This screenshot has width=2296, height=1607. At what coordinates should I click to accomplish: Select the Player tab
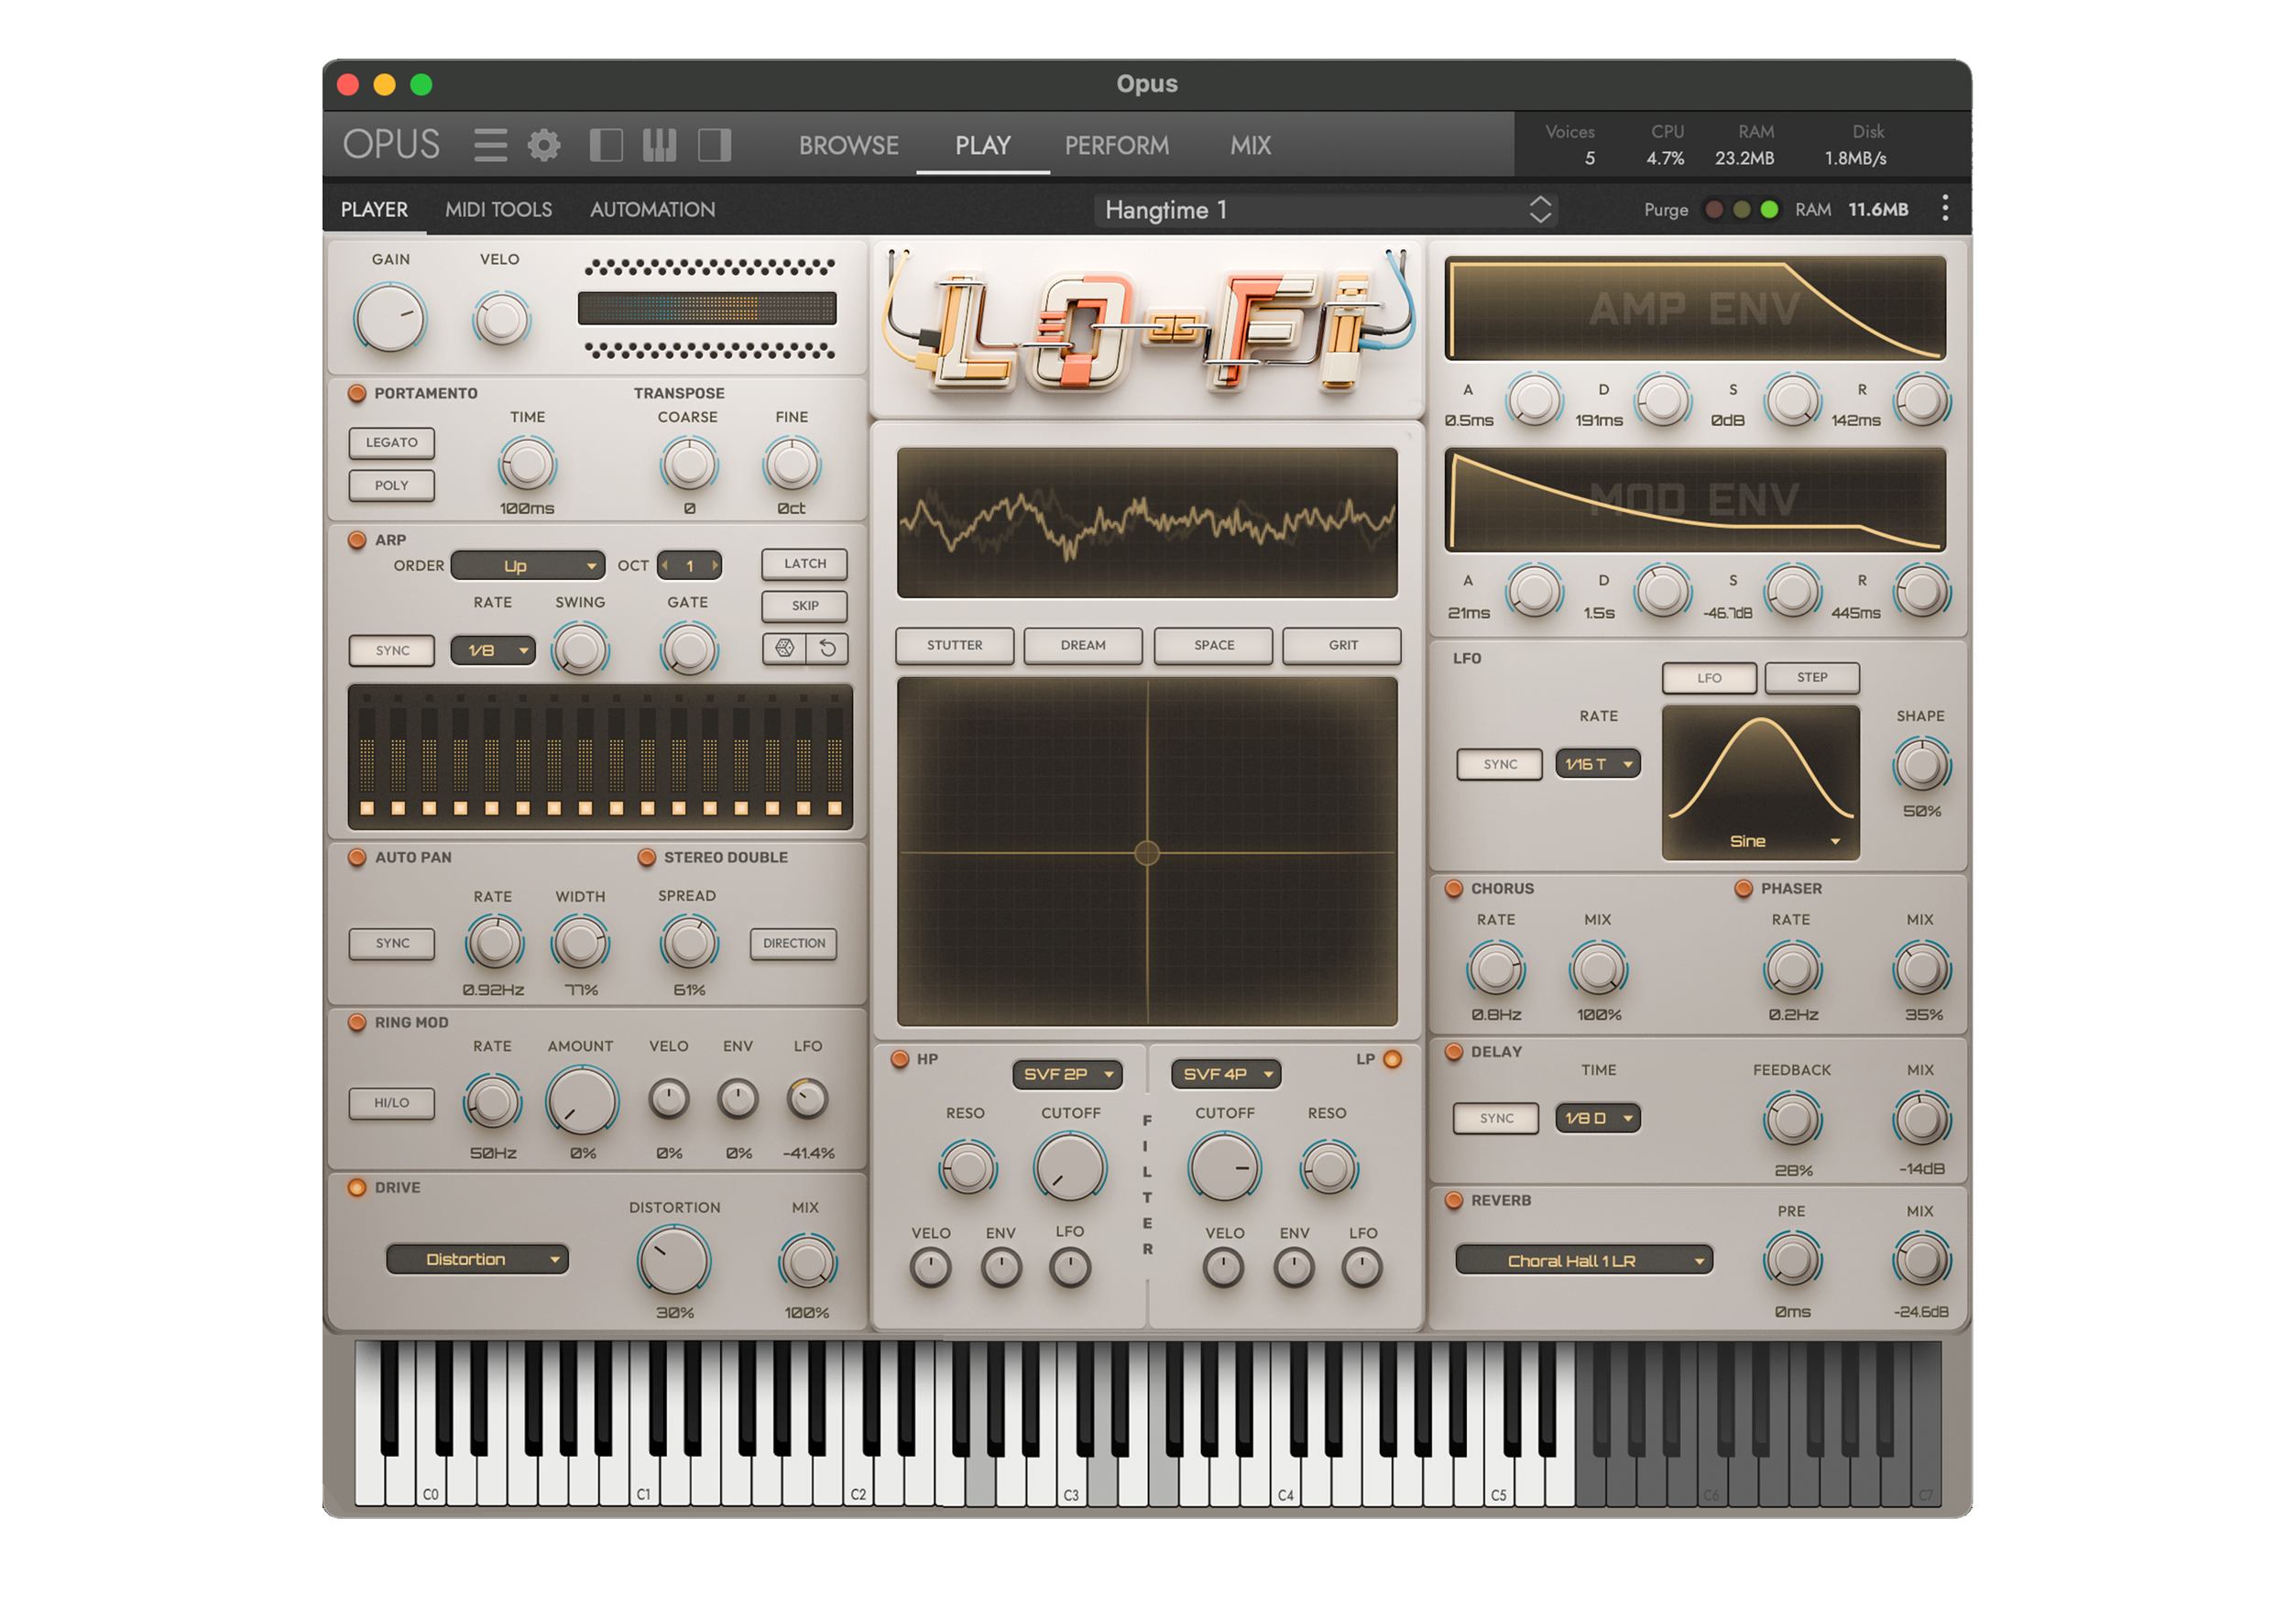pyautogui.click(x=374, y=209)
